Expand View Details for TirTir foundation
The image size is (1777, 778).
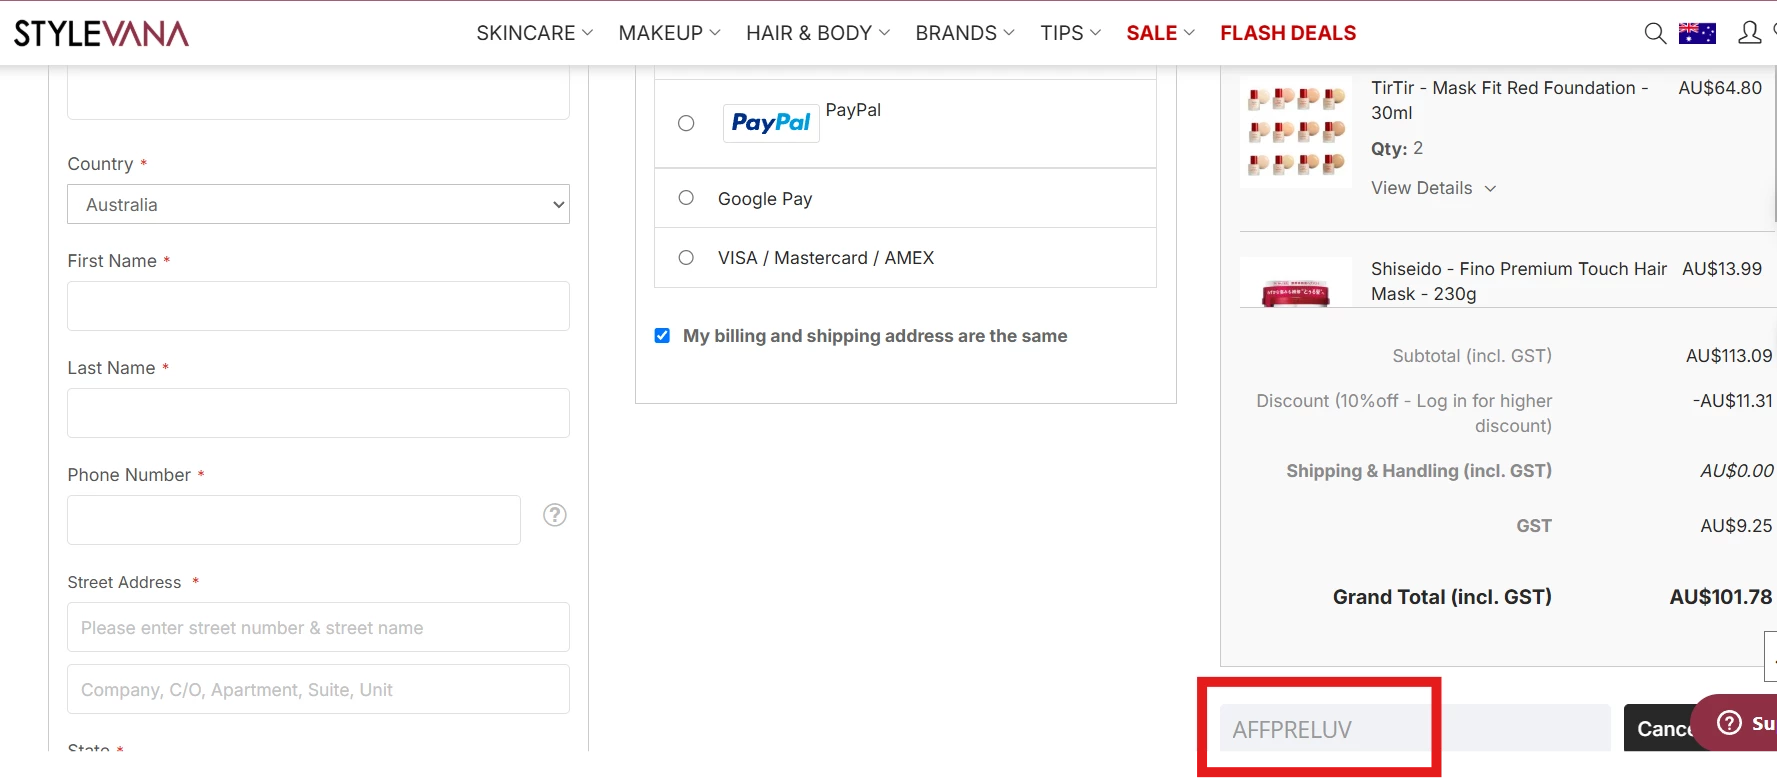pyautogui.click(x=1433, y=188)
